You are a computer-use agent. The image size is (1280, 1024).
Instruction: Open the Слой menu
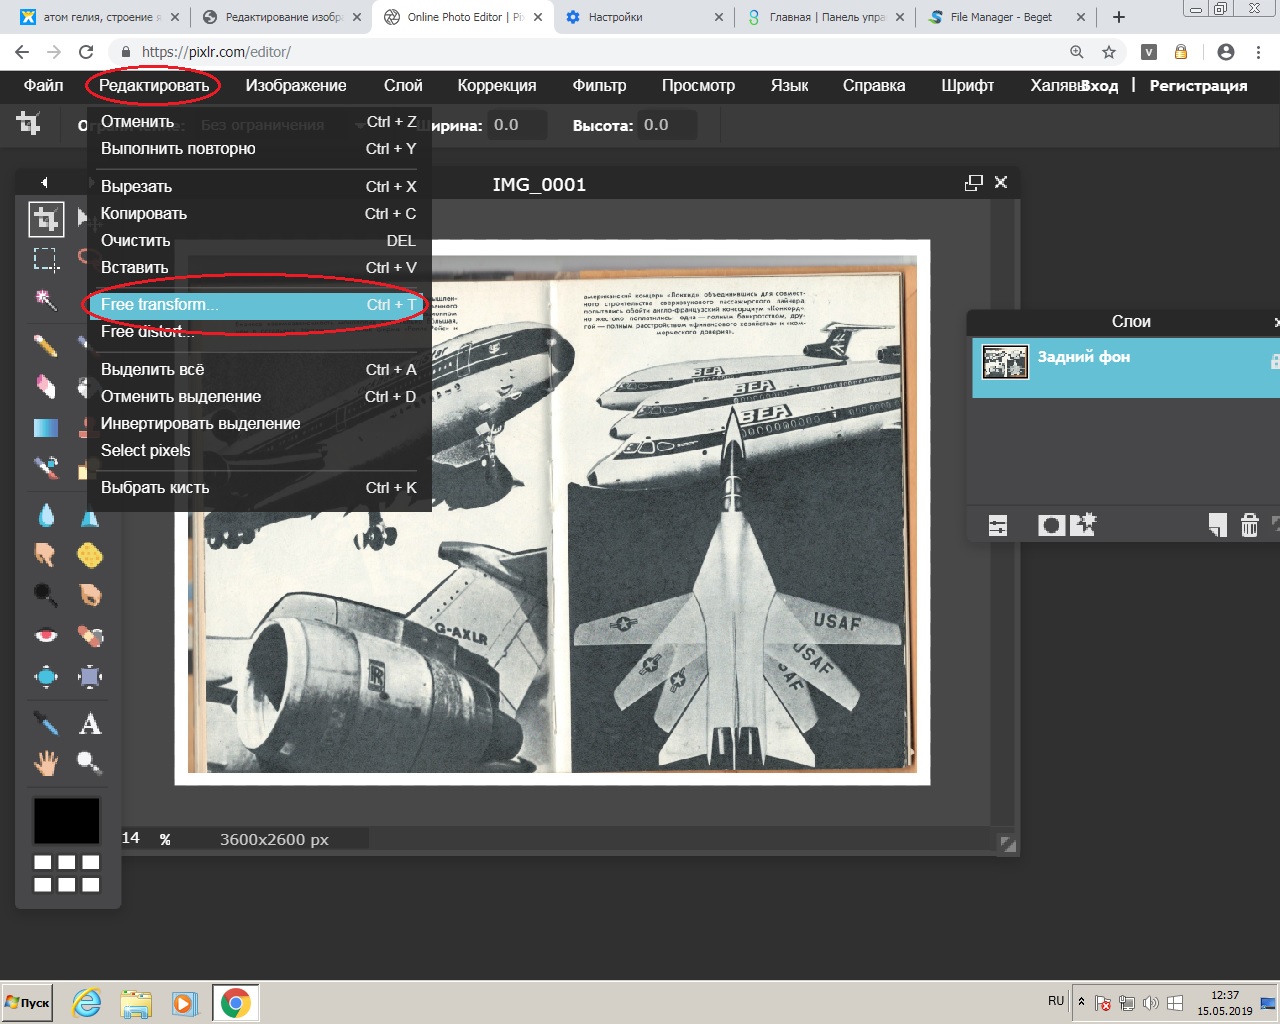(x=403, y=86)
